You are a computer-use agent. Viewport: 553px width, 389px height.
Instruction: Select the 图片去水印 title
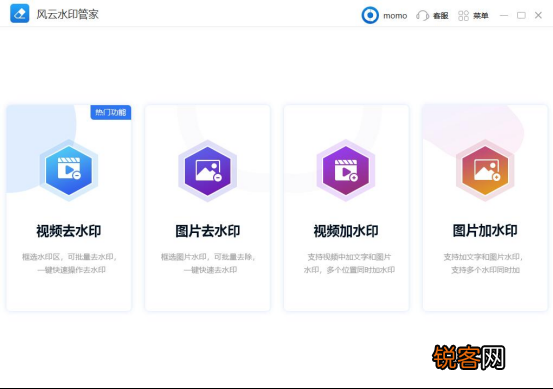click(208, 231)
